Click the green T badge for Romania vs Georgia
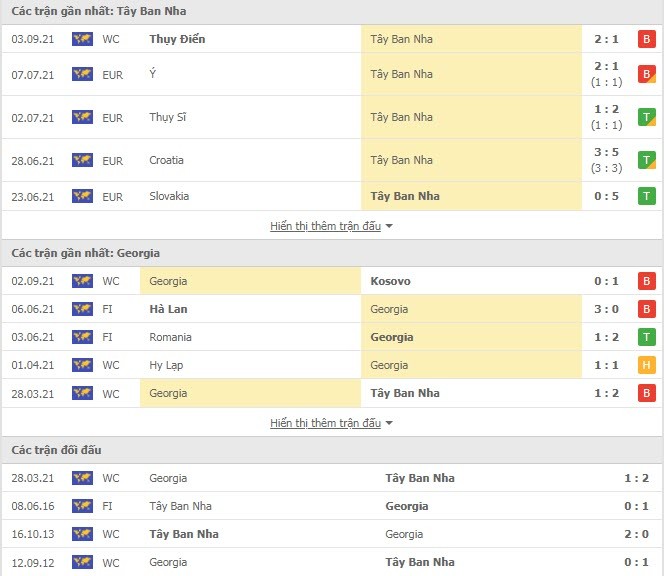Image resolution: width=664 pixels, height=576 pixels. pos(646,337)
